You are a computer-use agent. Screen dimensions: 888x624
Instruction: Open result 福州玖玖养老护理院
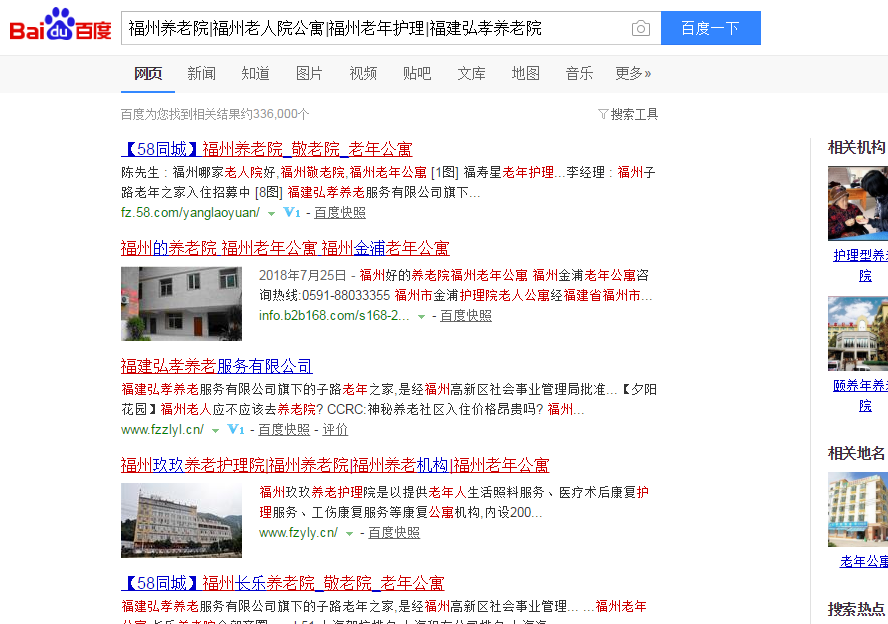point(335,465)
